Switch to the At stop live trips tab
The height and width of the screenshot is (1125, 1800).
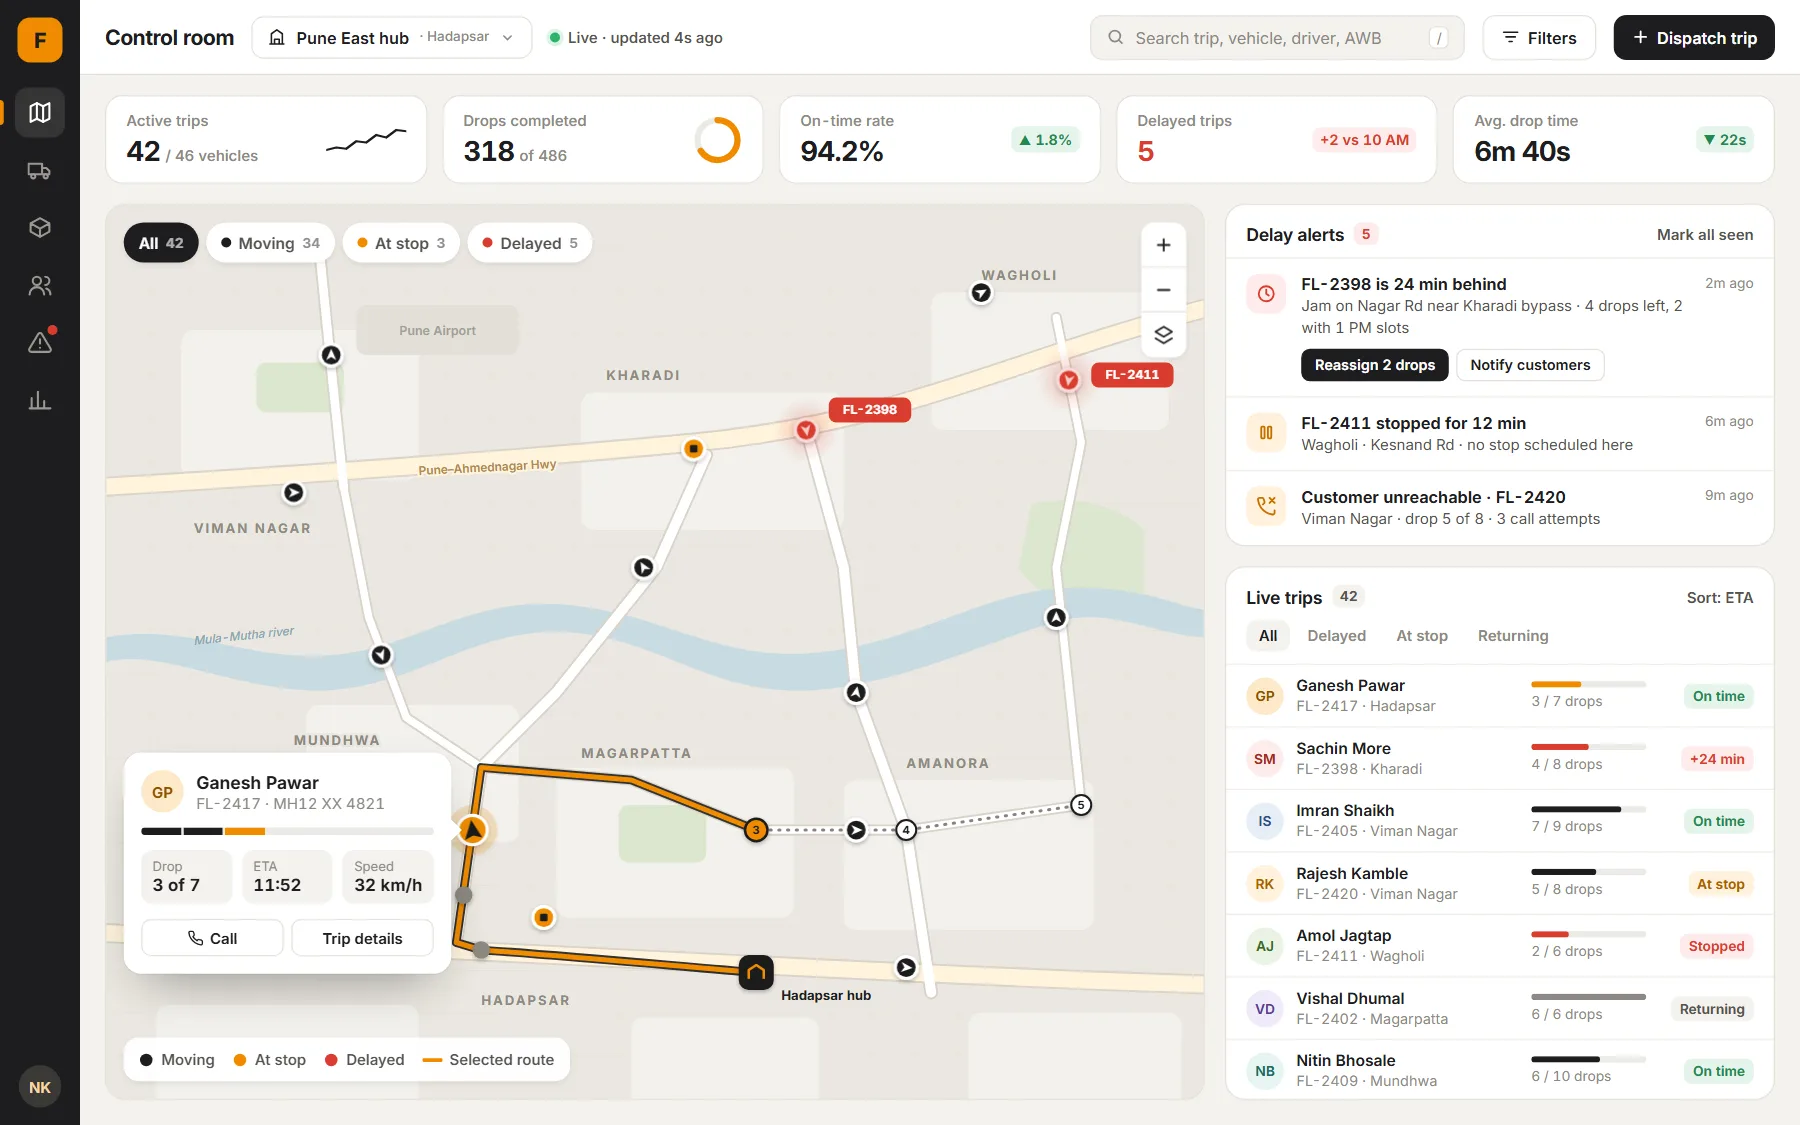tap(1422, 636)
